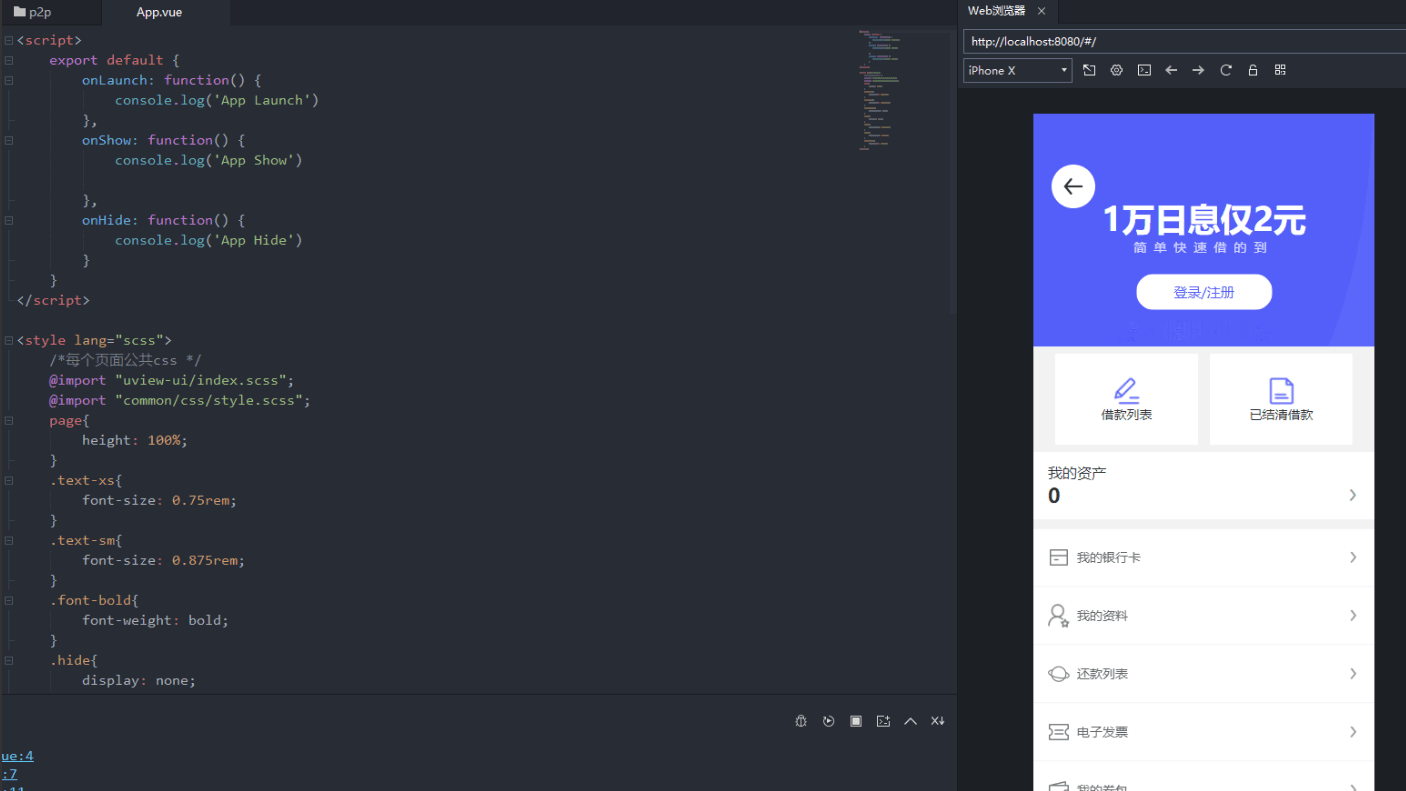Image resolution: width=1406 pixels, height=791 pixels.
Task: Switch to the App.vue editor tab
Action: tap(159, 12)
